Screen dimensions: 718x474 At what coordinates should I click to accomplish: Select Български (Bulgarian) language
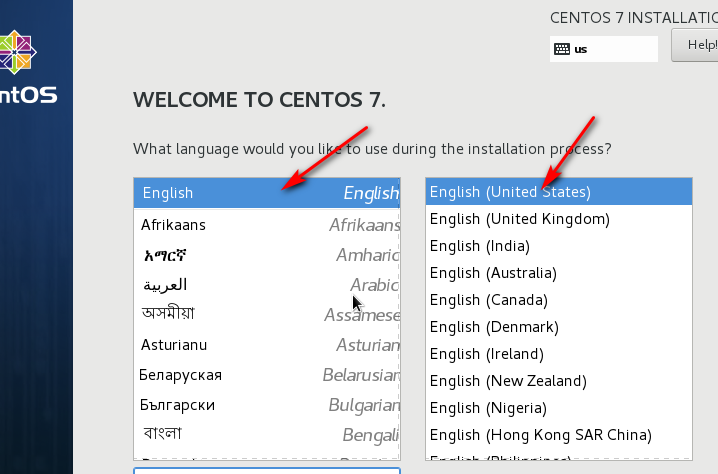[x=267, y=405]
